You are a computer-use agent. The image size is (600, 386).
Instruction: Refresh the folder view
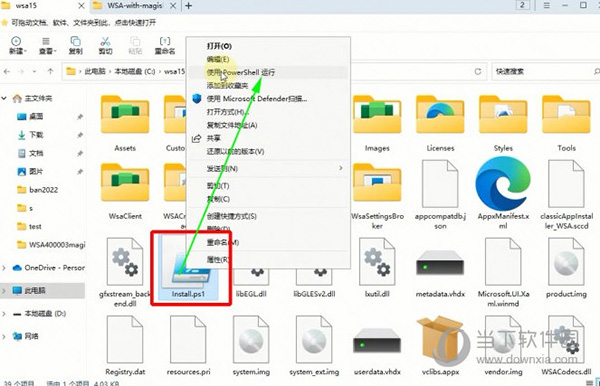[478, 72]
